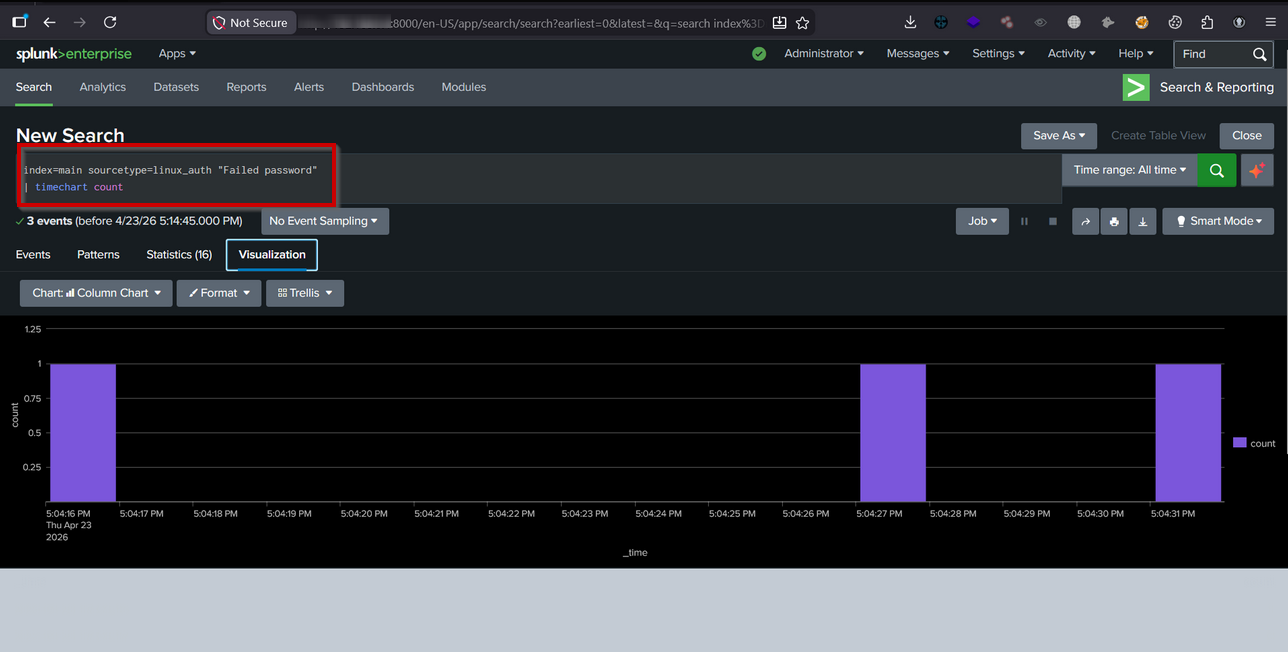Switch to the Statistics (16) tab
The height and width of the screenshot is (652, 1288).
179,255
